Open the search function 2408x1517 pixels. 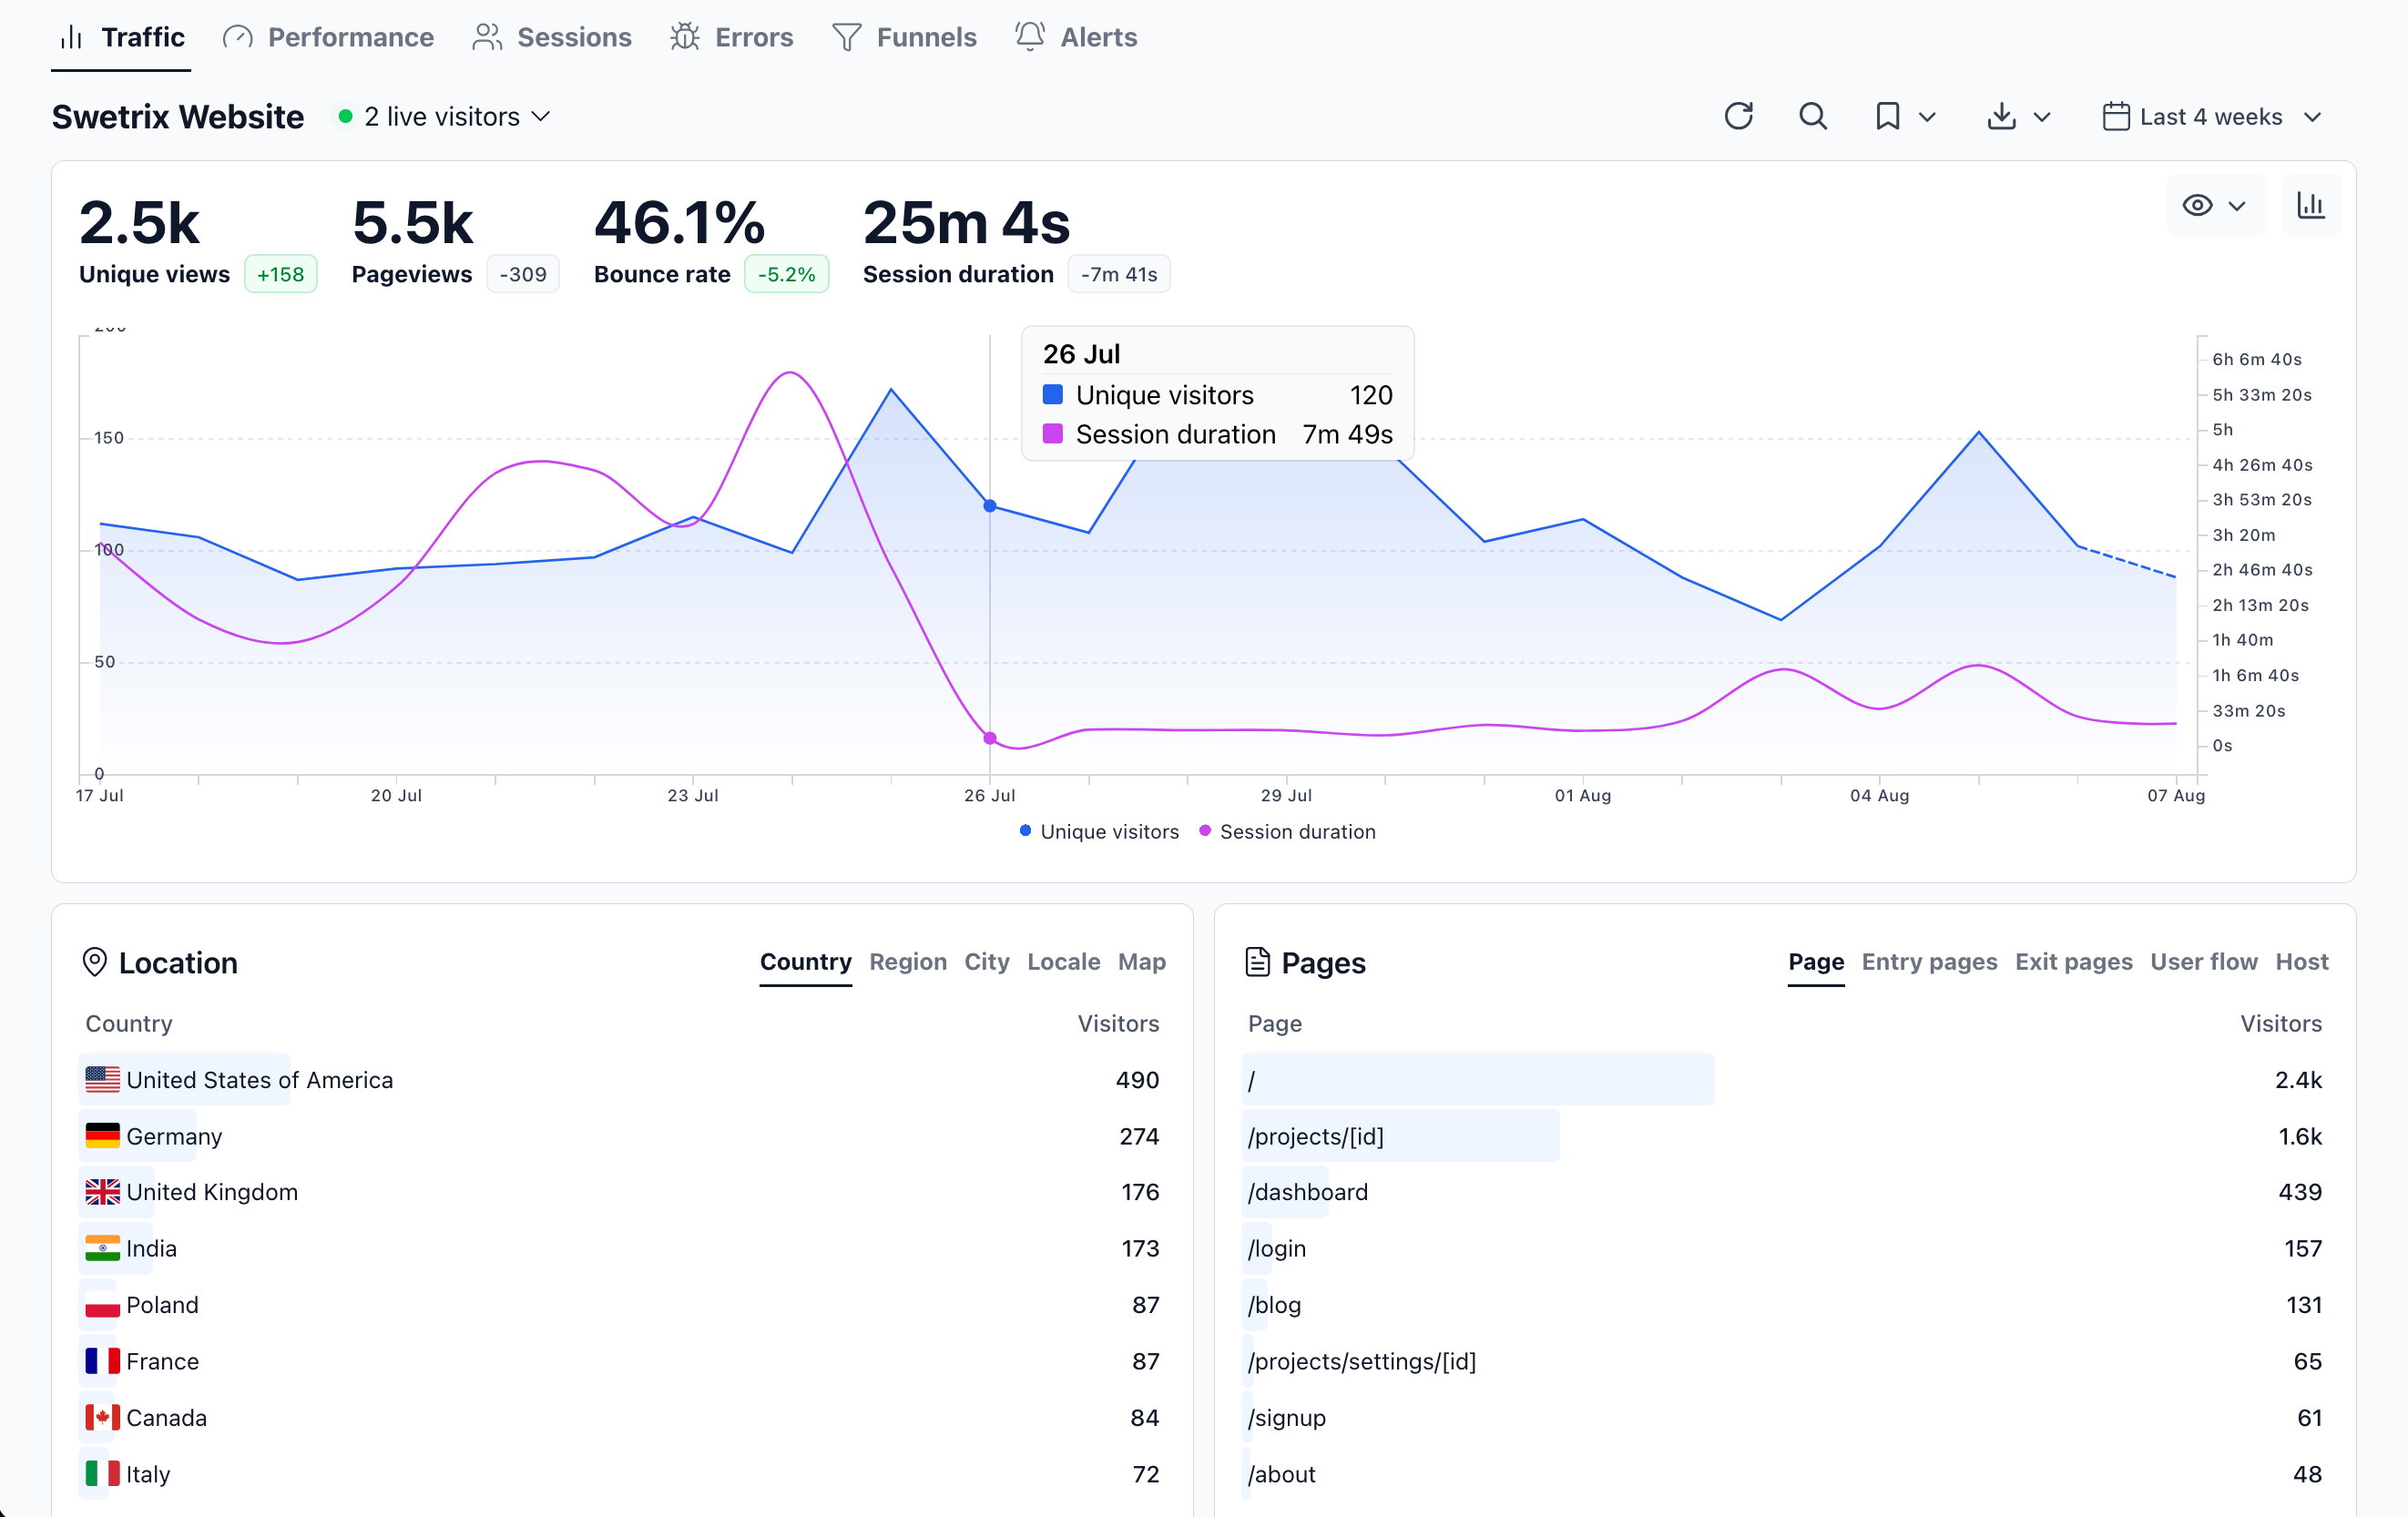pos(1813,116)
